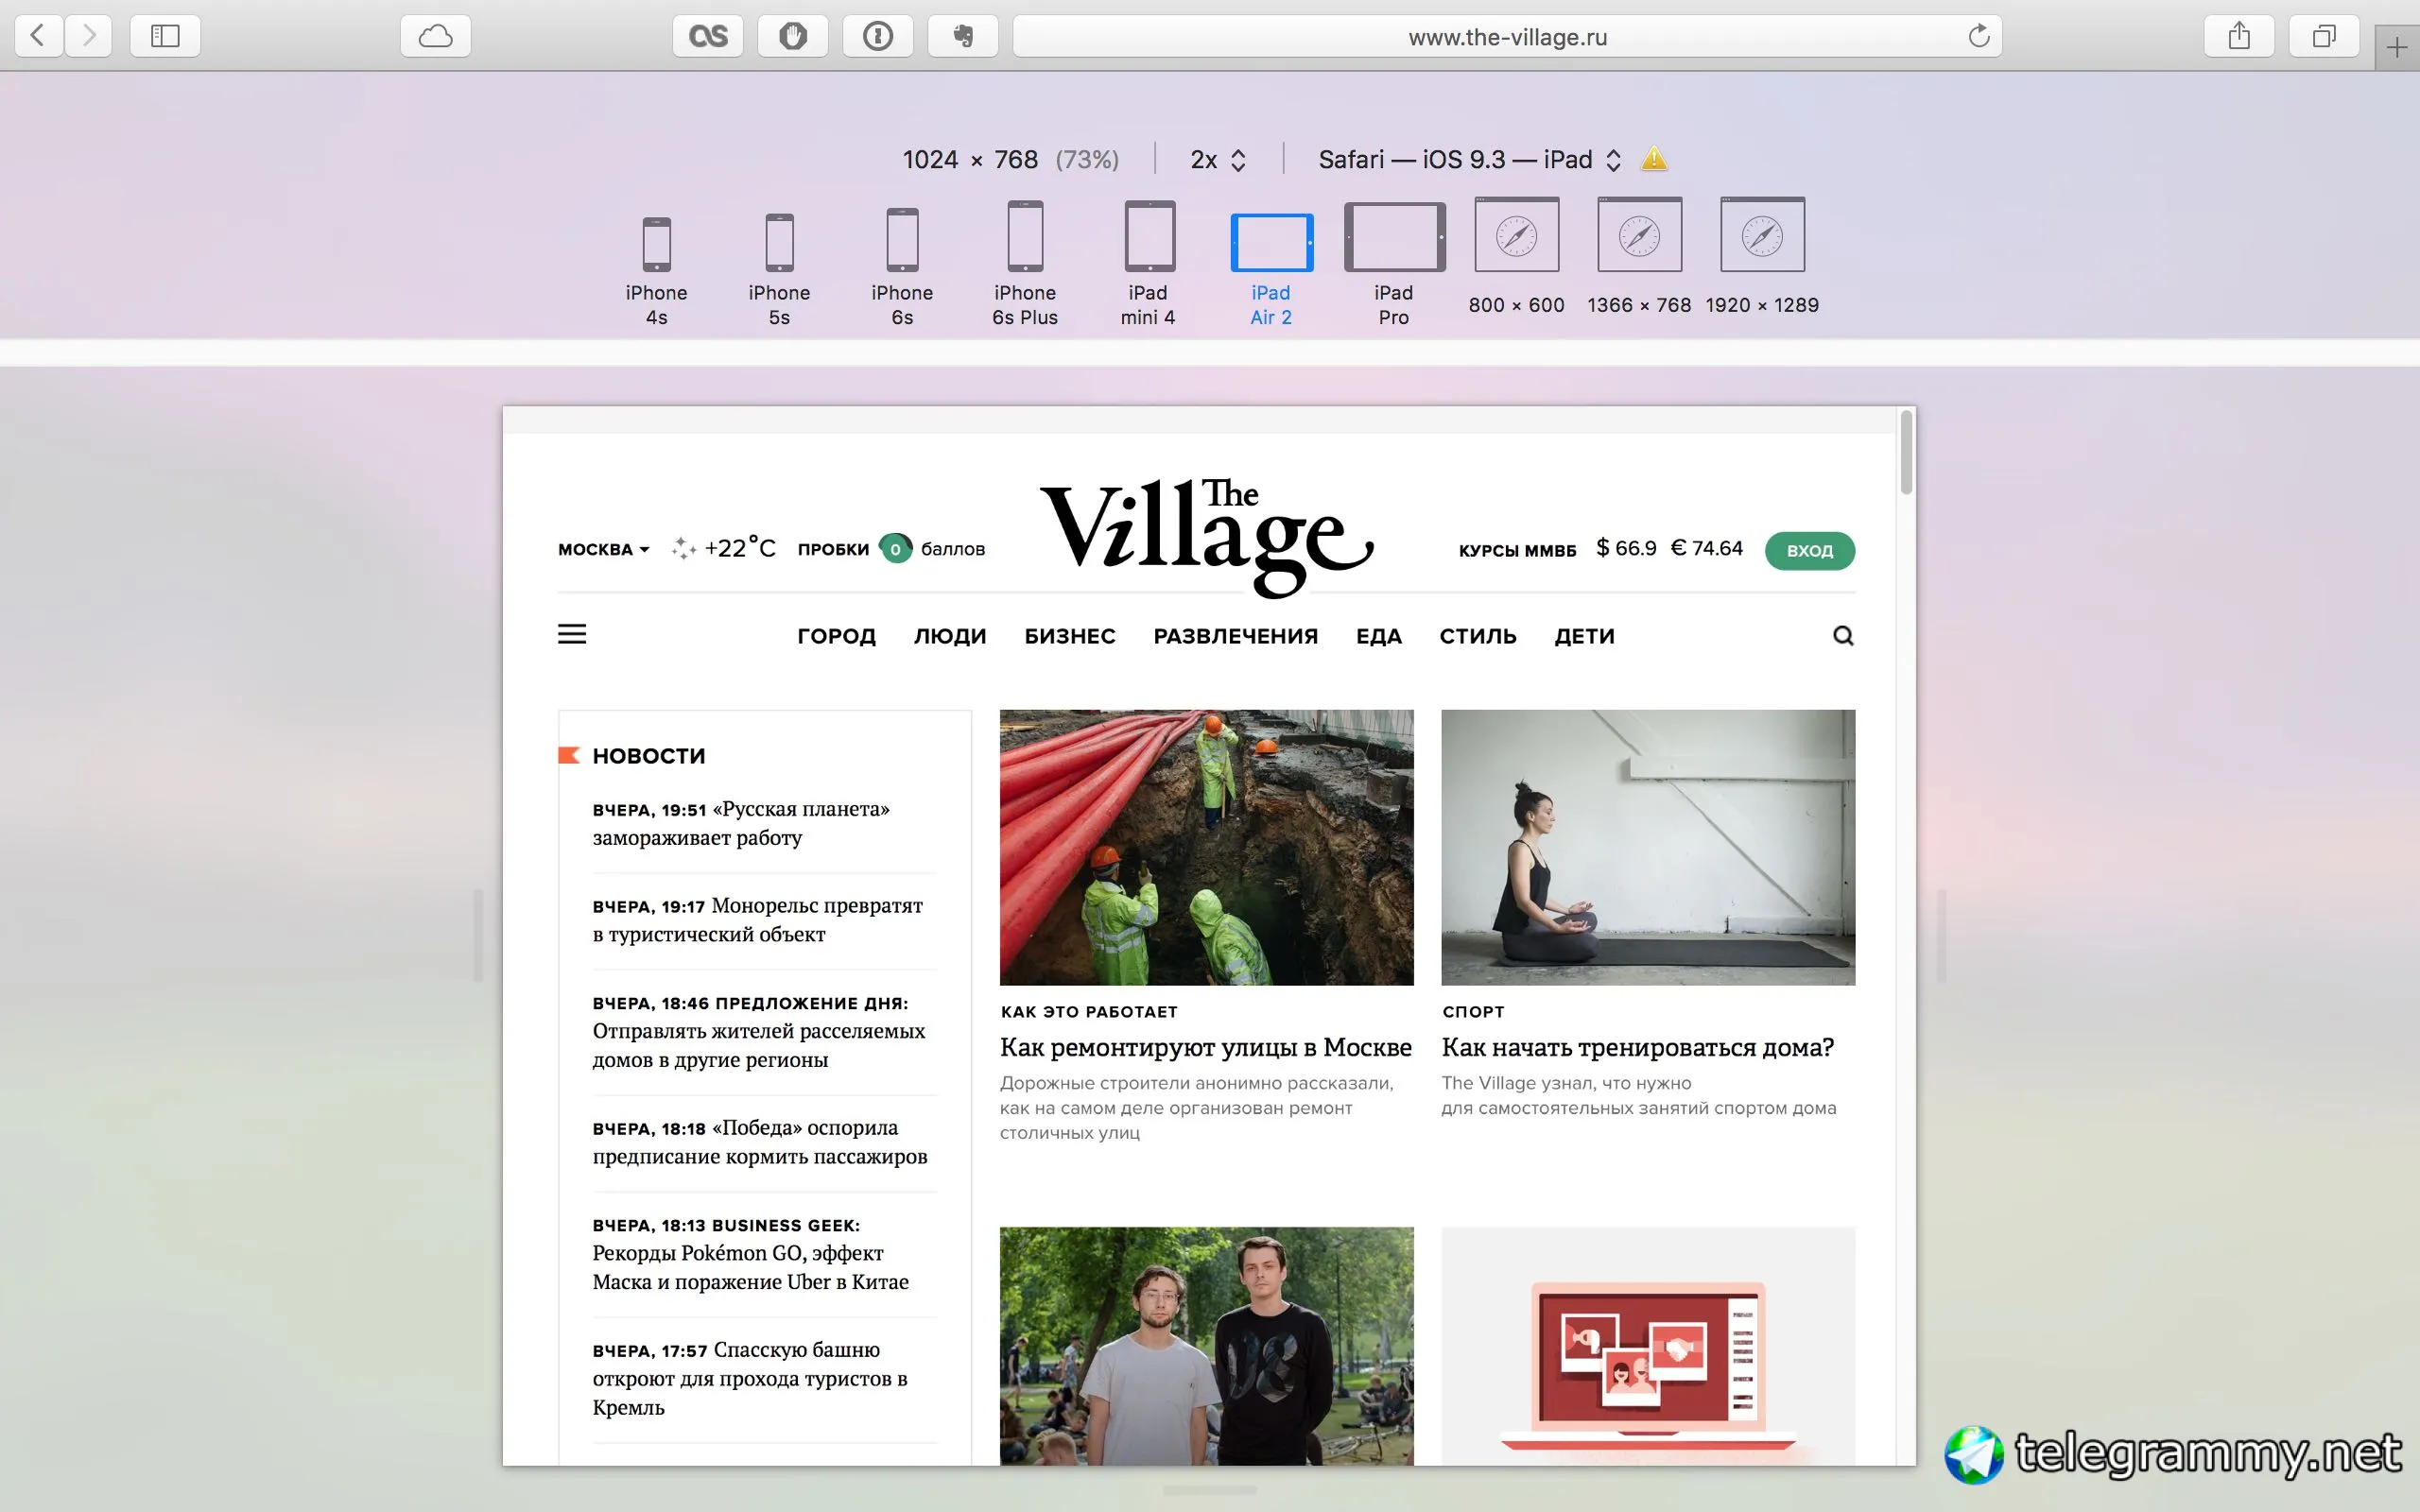Screen dimensions: 2420x1512
Task: Select the iPhone 4s device preset
Action: pos(656,245)
